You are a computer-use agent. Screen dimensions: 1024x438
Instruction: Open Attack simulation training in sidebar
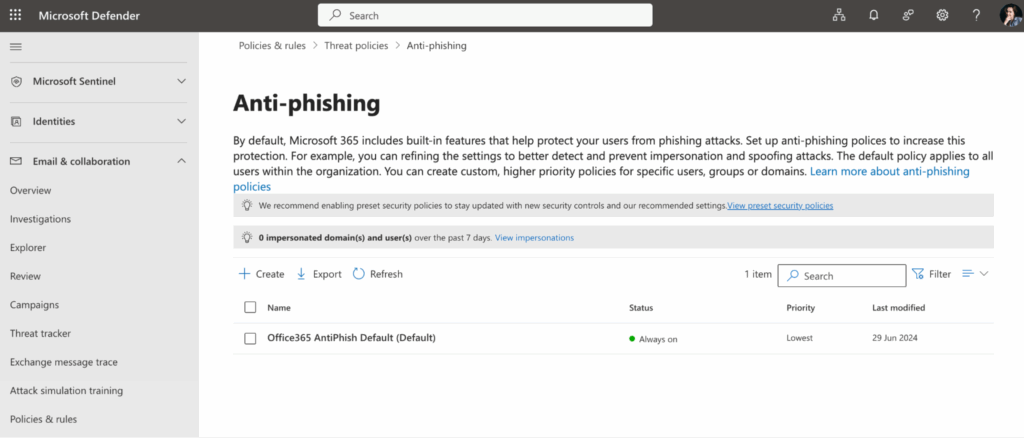67,391
